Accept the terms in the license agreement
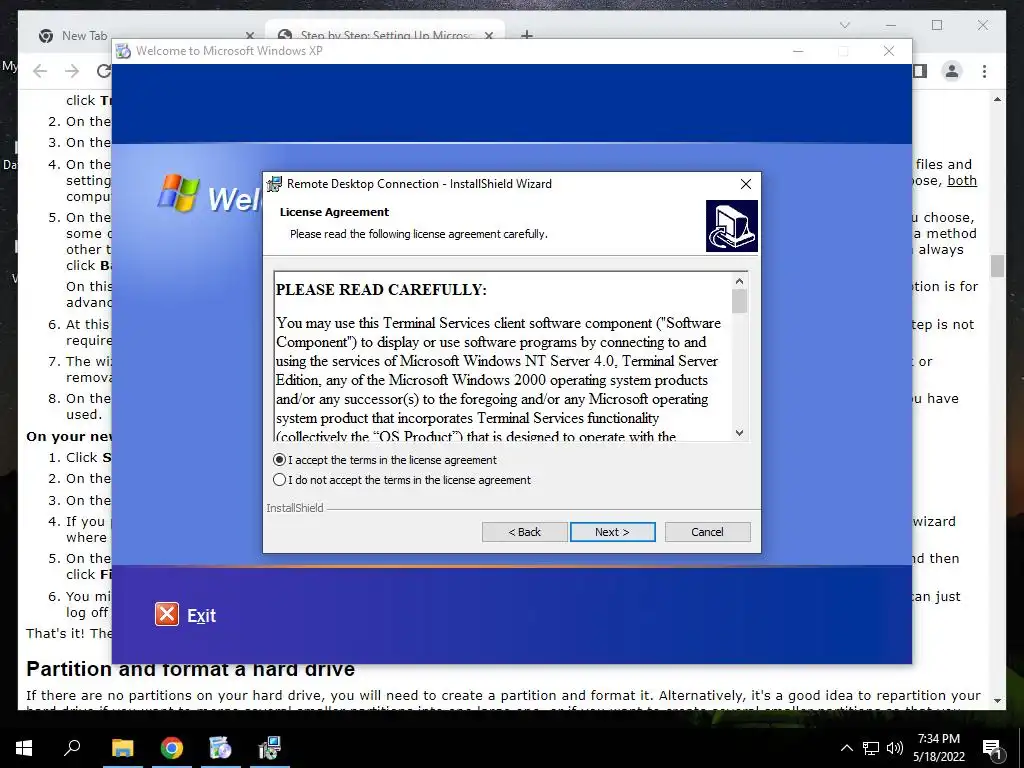Screen dimensions: 1024x768 pyautogui.click(x=280, y=460)
